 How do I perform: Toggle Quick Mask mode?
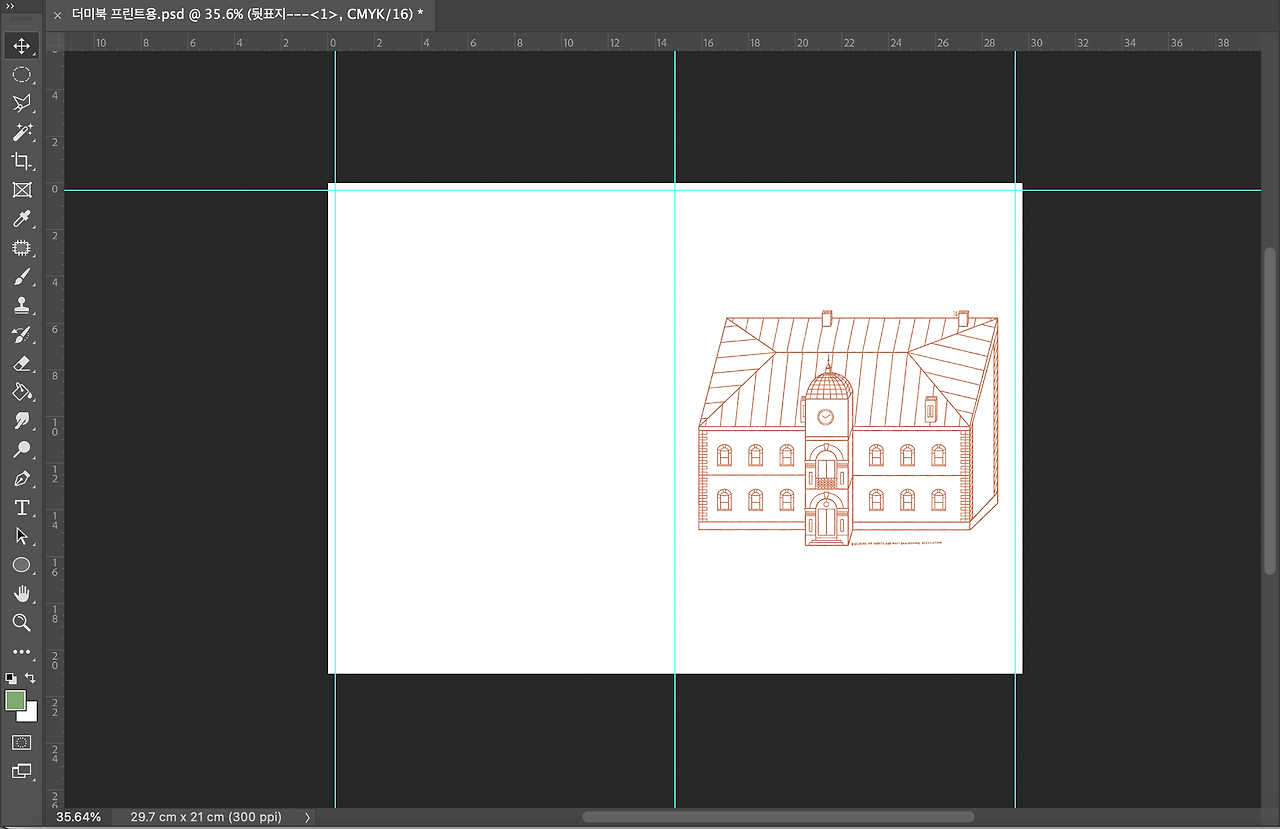21,742
